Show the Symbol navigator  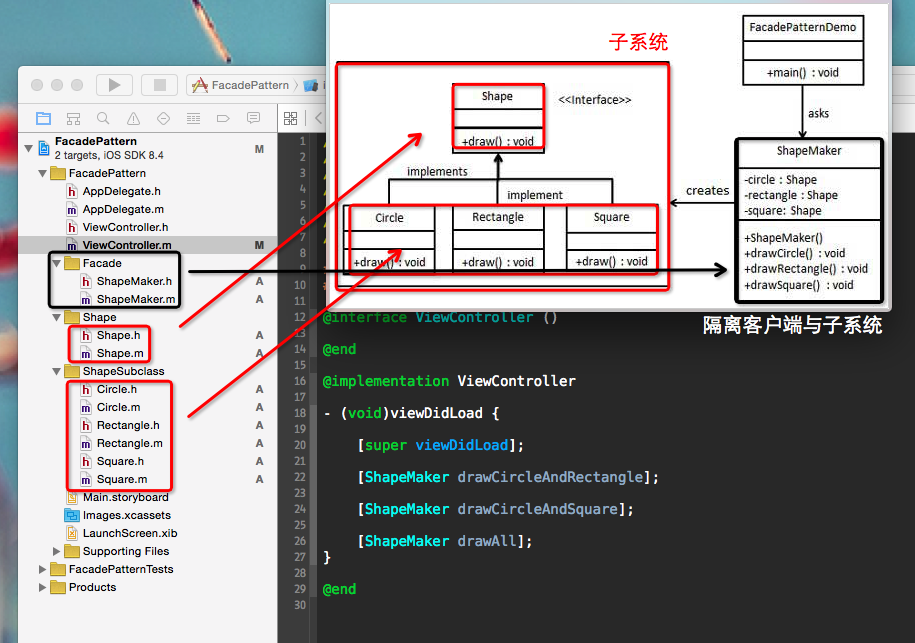74,118
